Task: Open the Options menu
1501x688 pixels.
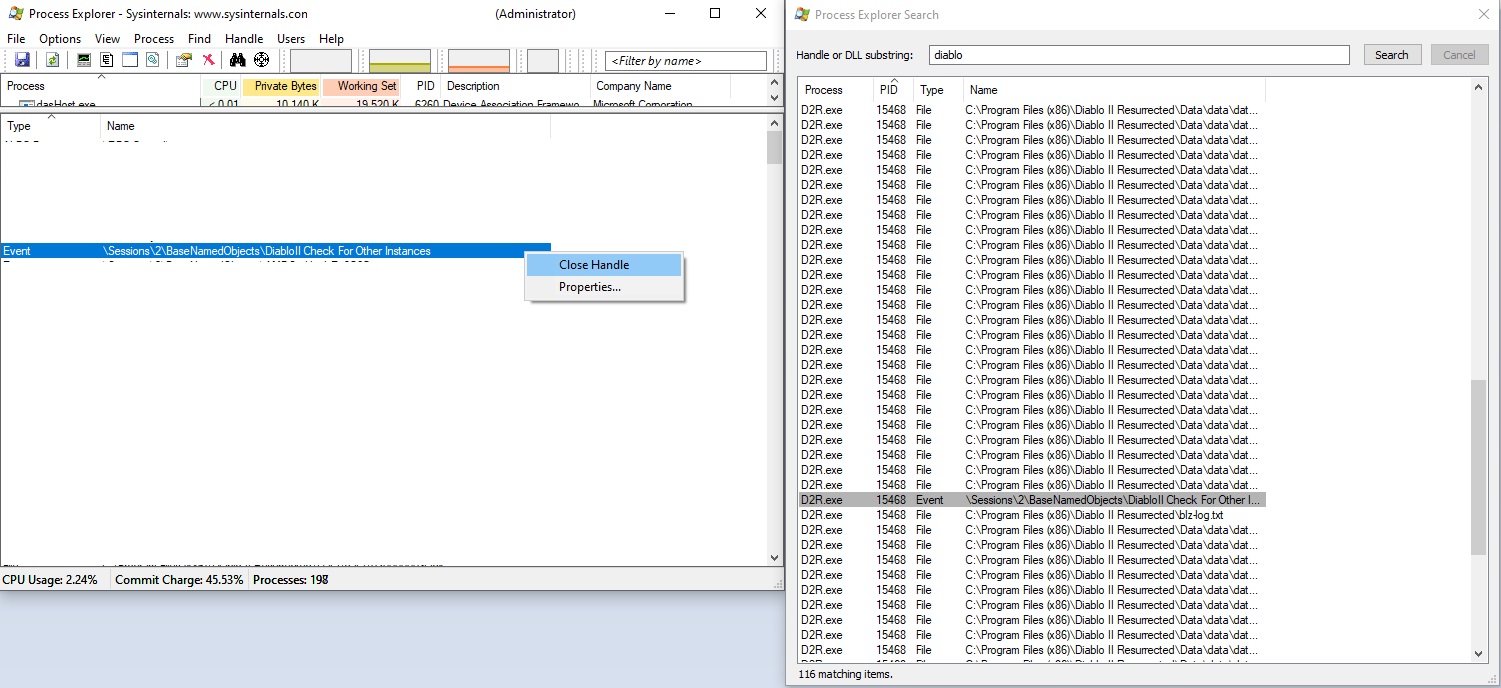Action: pyautogui.click(x=60, y=39)
